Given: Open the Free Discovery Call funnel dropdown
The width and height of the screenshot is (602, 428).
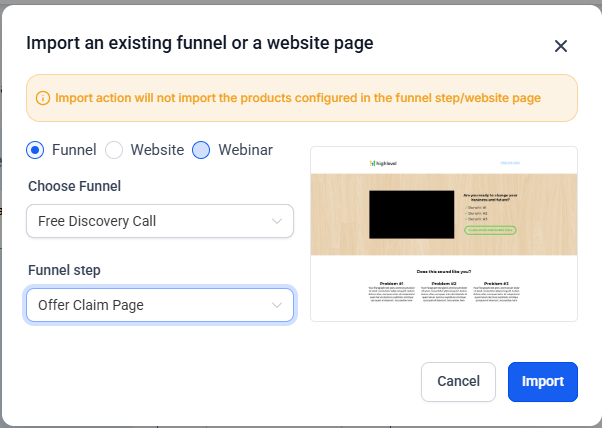Looking at the screenshot, I should pos(160,221).
